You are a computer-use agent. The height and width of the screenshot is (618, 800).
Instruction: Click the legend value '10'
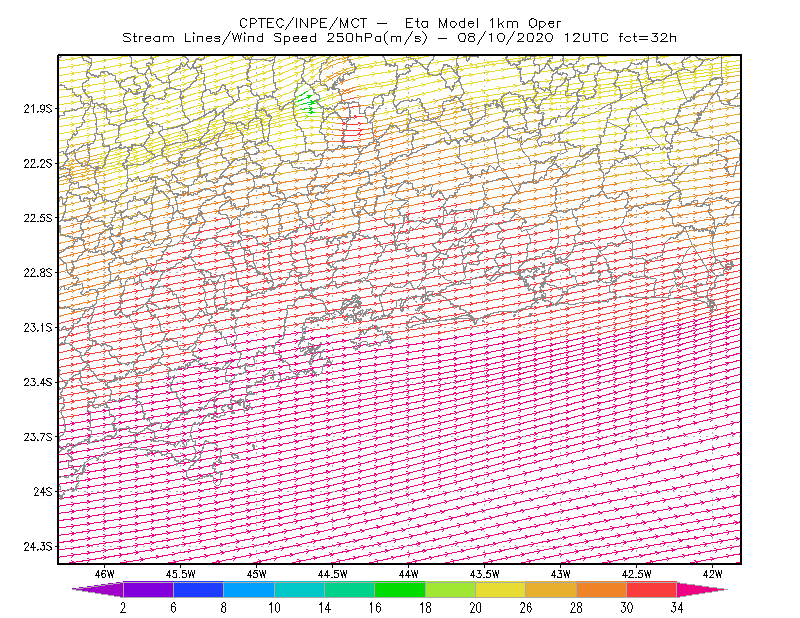coord(274,608)
